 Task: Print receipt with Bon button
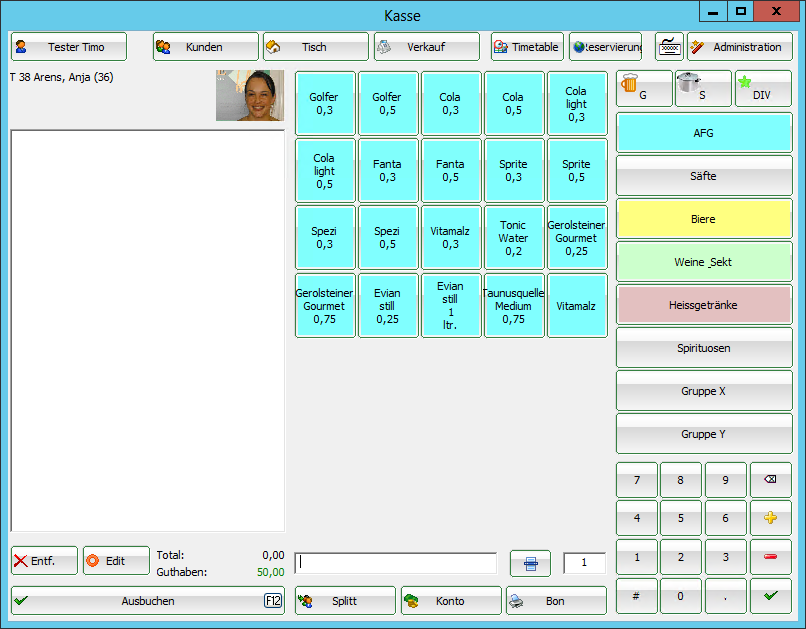(x=556, y=601)
